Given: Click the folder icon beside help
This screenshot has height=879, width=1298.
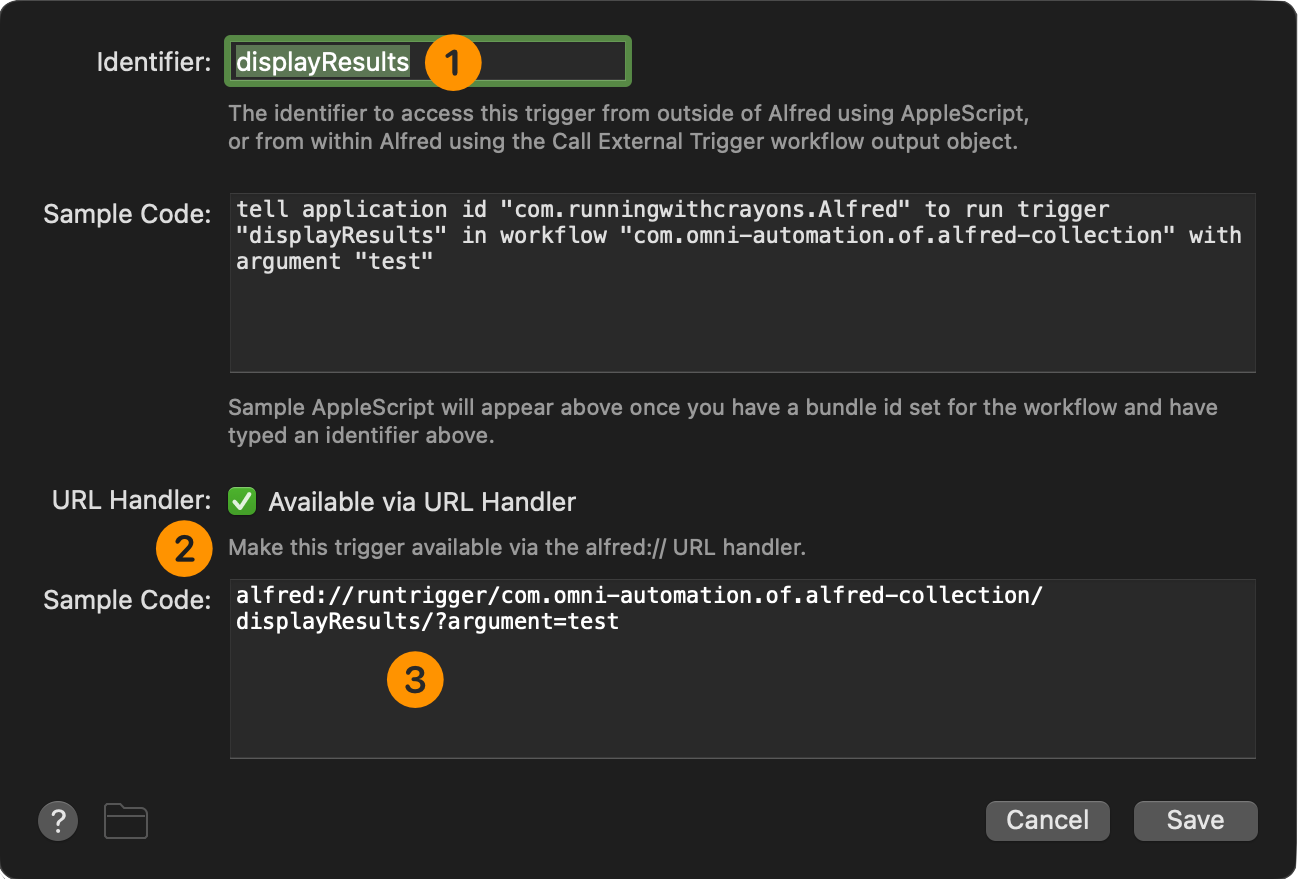Looking at the screenshot, I should pos(126,821).
